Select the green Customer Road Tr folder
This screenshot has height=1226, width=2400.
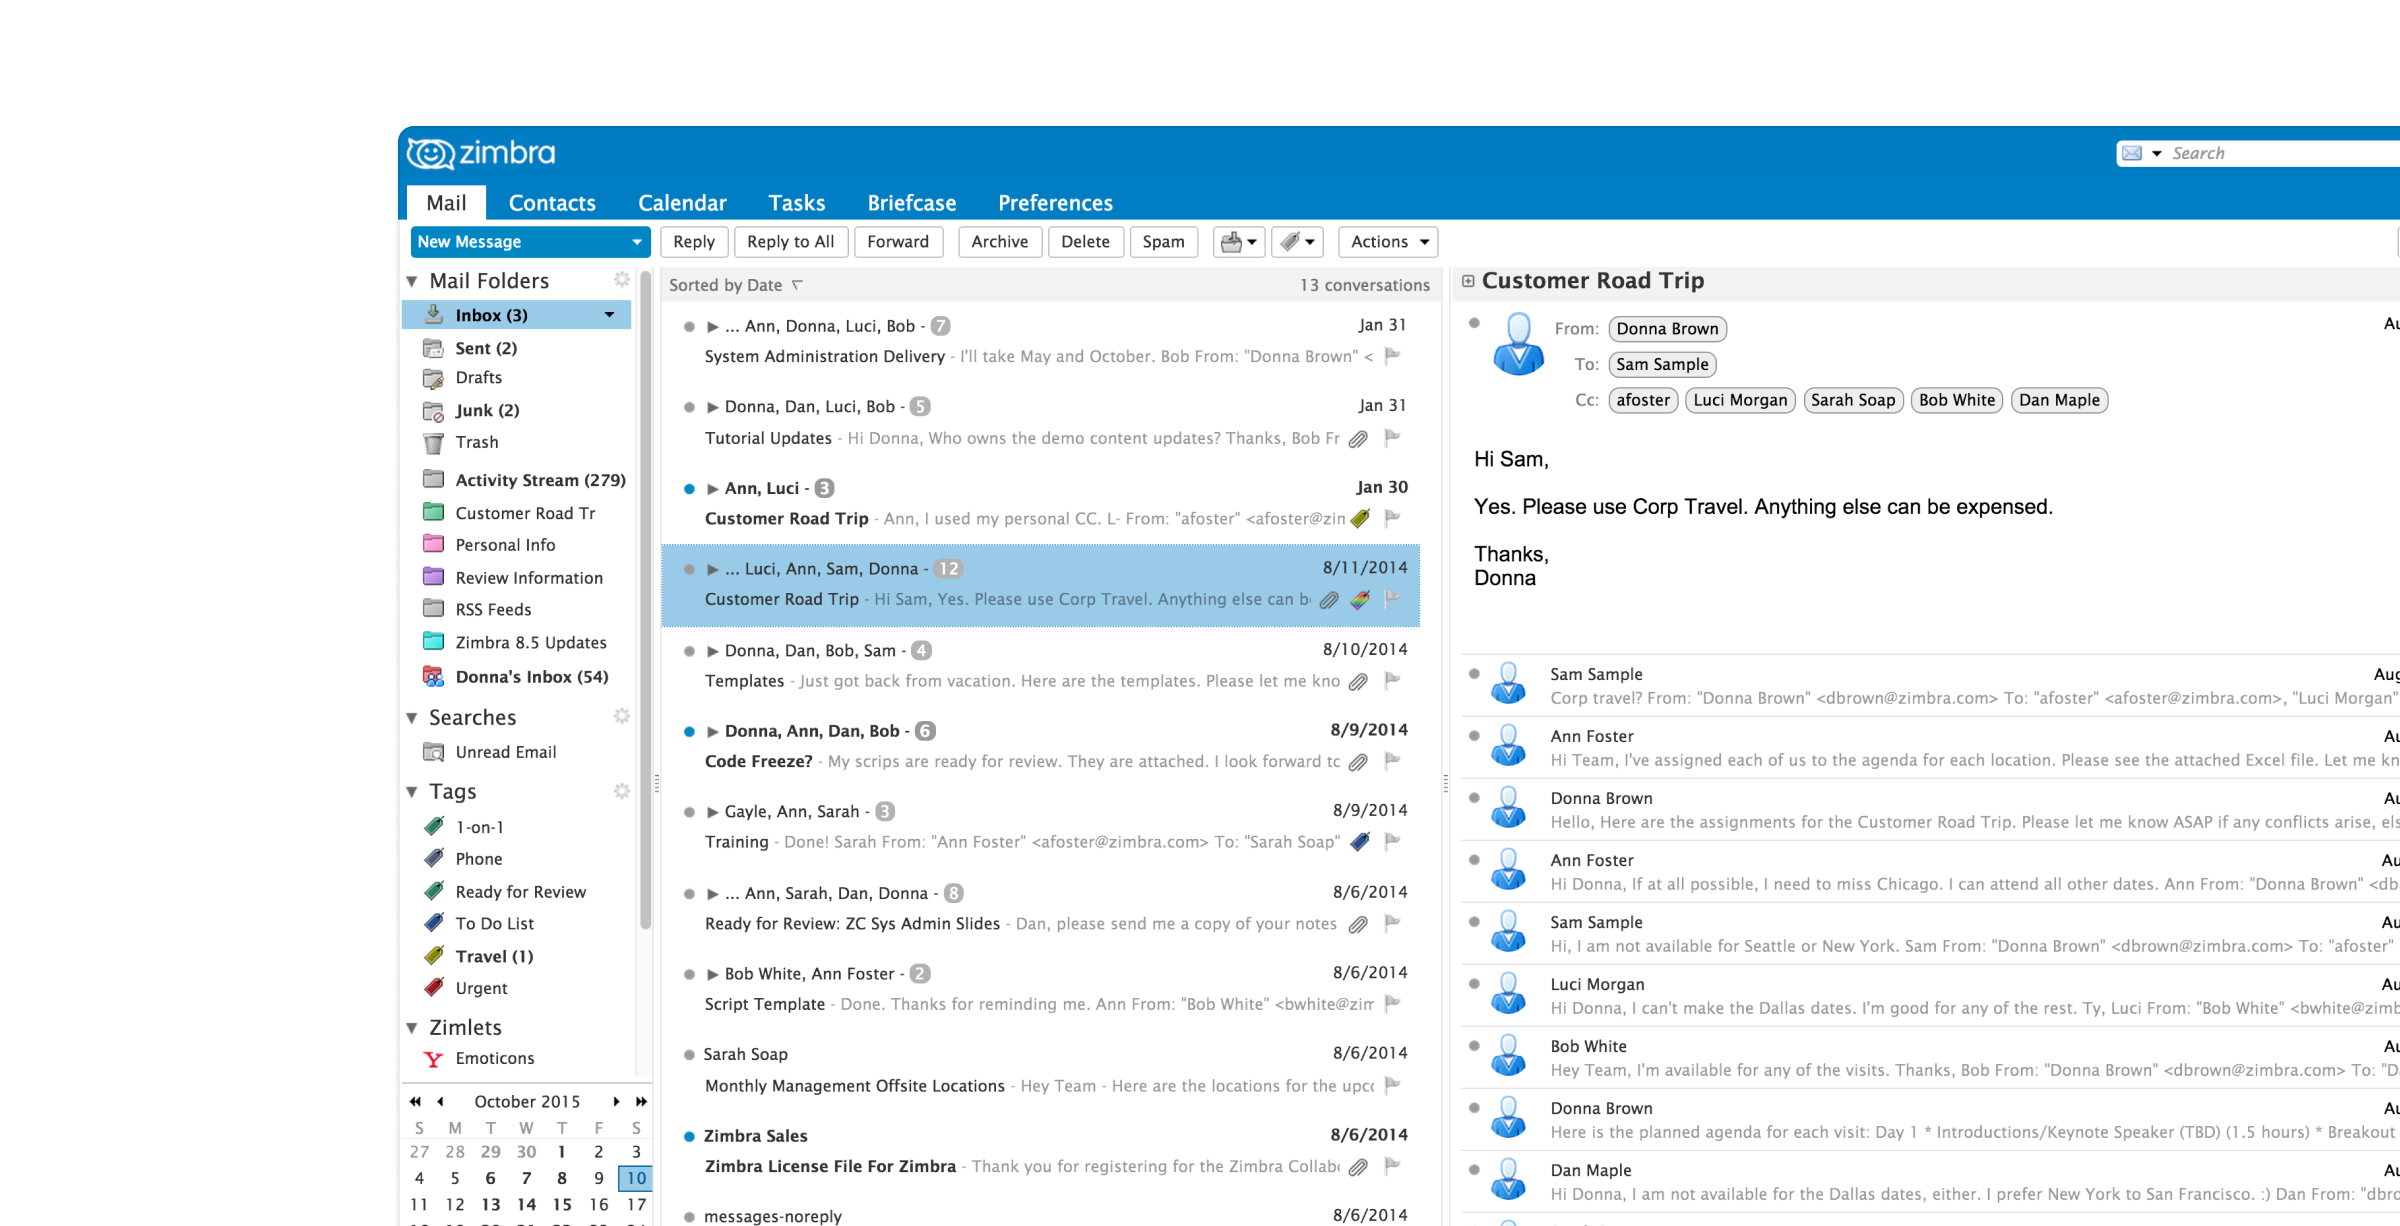click(524, 513)
